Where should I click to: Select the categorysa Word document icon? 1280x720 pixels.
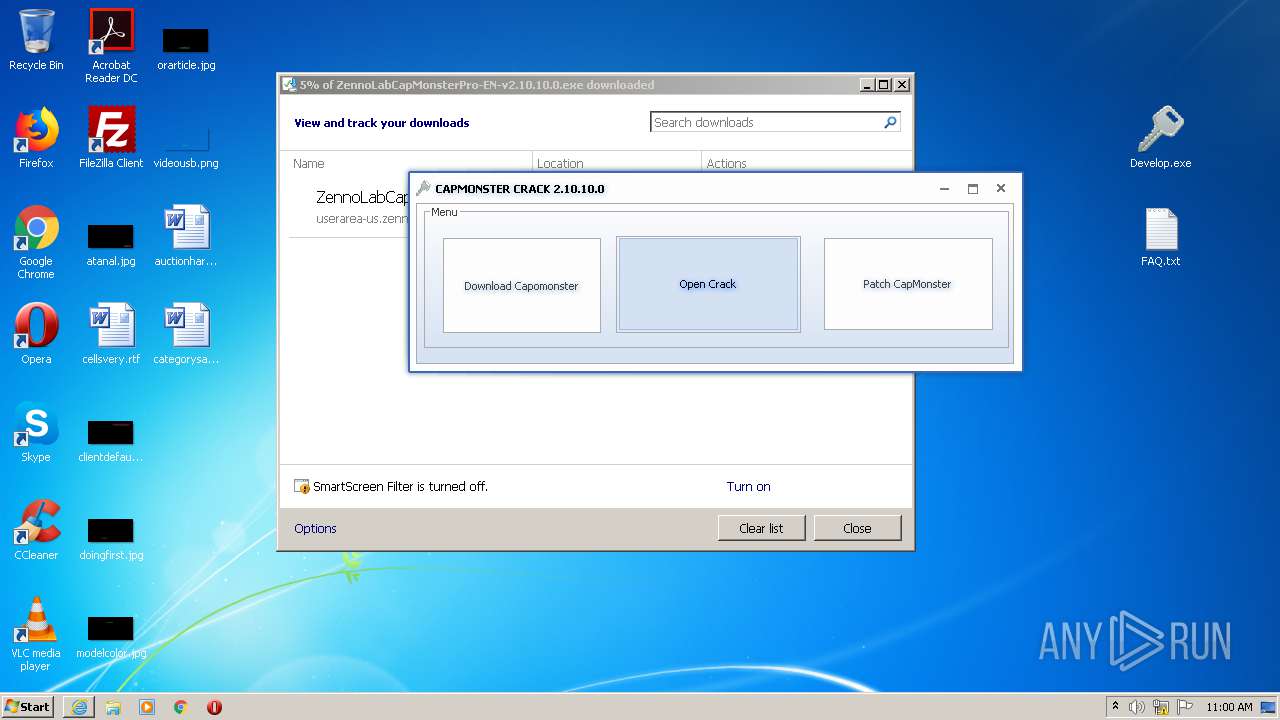186,334
